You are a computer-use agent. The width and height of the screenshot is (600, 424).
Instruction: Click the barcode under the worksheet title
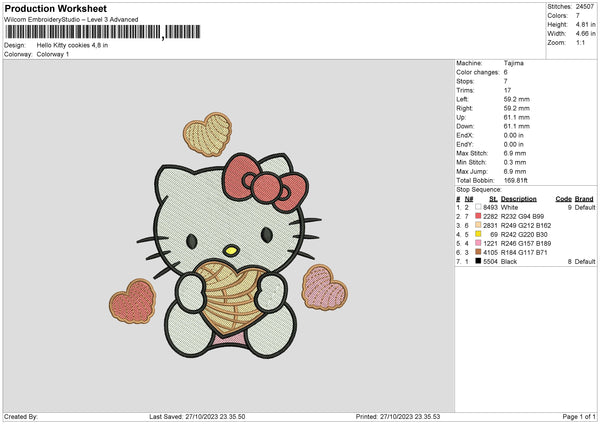103,32
